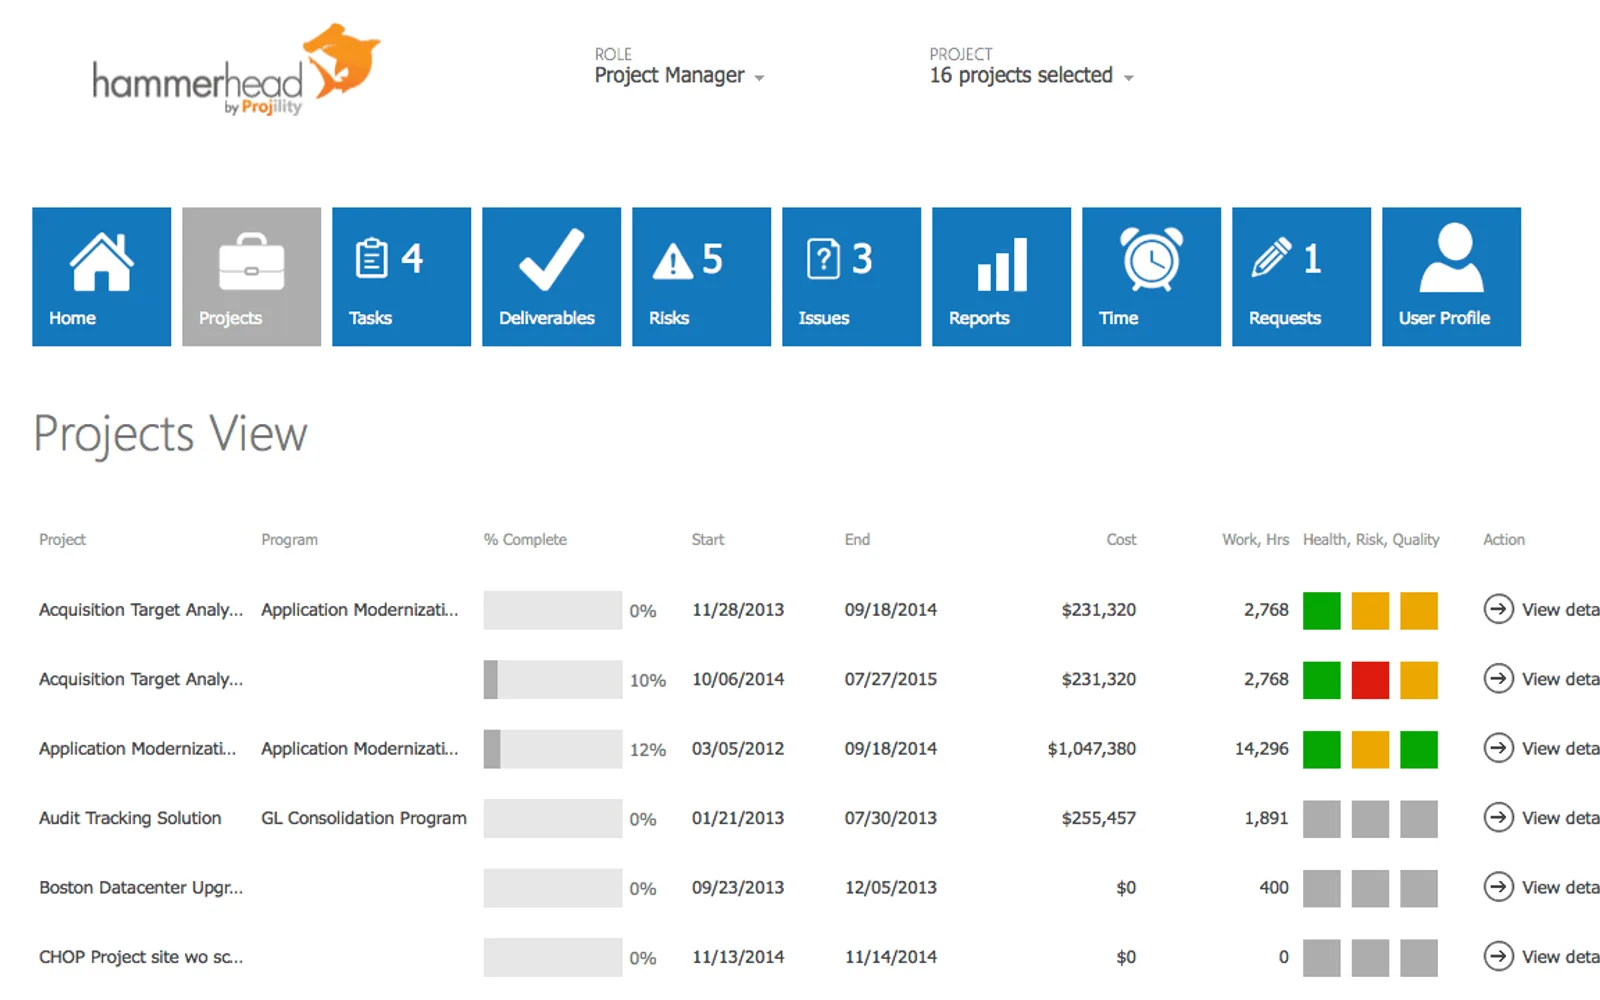Sort by the % Complete column header
Image resolution: width=1600 pixels, height=1000 pixels.
pyautogui.click(x=525, y=539)
